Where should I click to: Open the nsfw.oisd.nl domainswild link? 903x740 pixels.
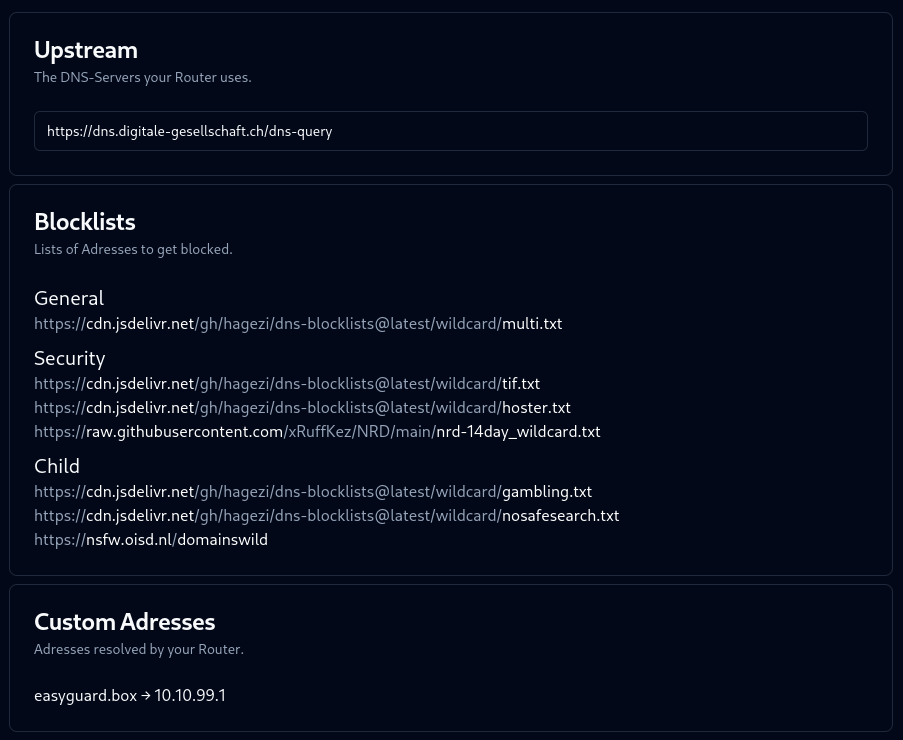coord(151,540)
